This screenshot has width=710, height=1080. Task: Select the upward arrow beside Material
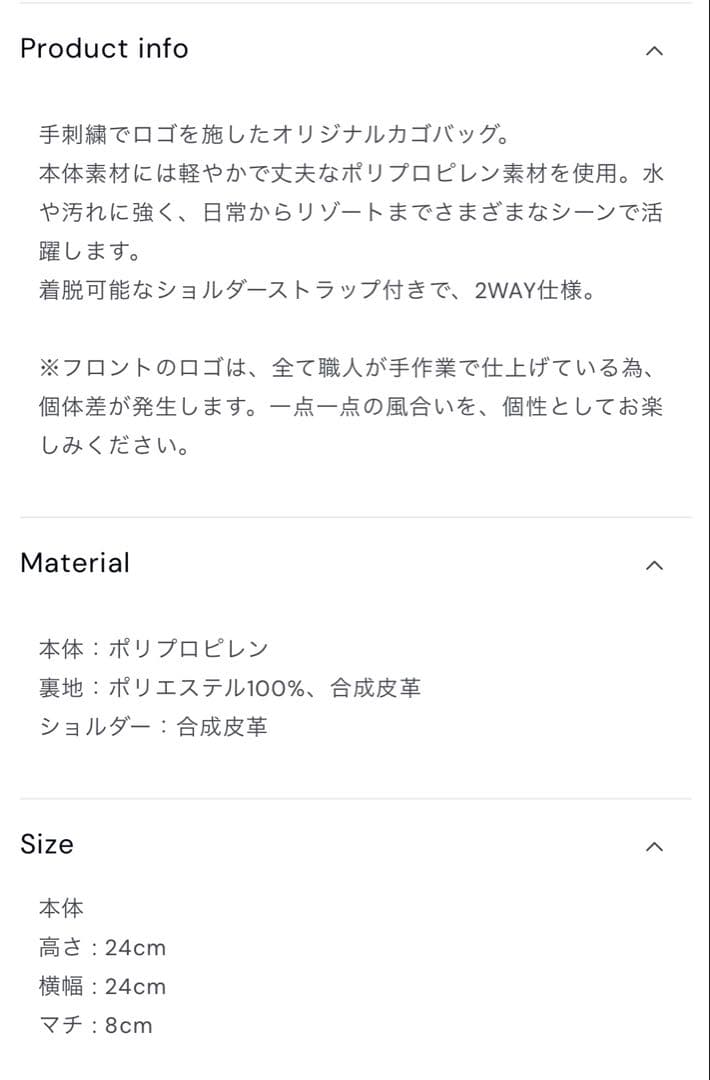click(x=654, y=565)
